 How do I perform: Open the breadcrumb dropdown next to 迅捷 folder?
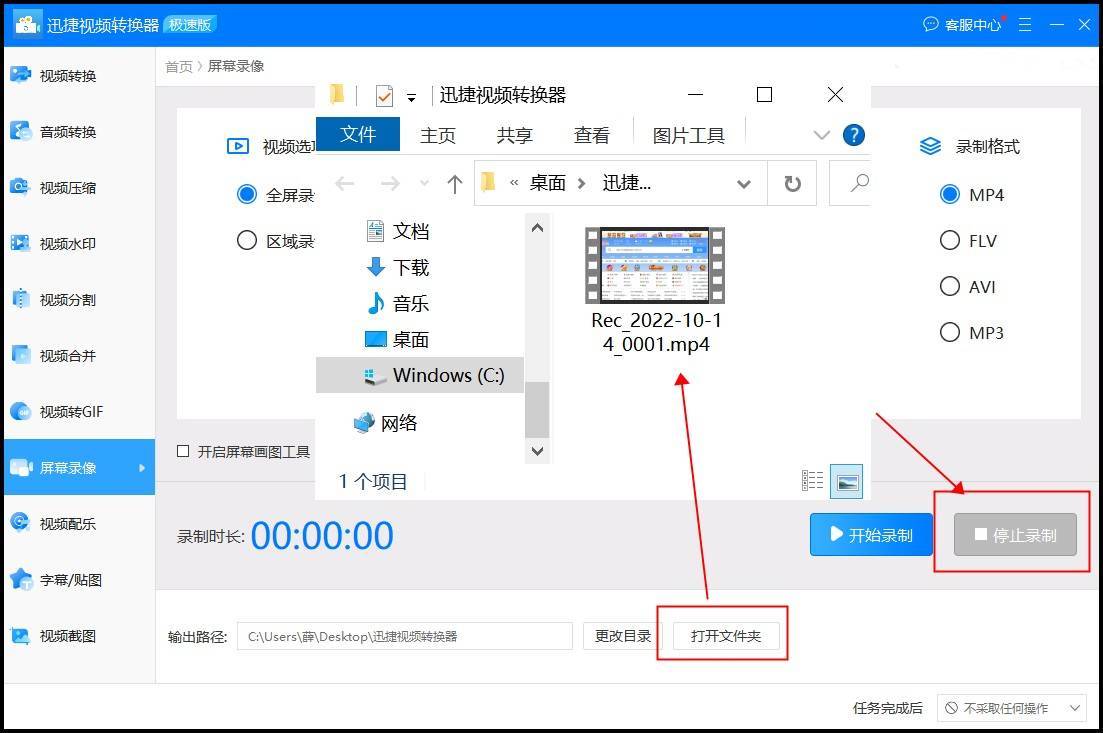pyautogui.click(x=744, y=183)
